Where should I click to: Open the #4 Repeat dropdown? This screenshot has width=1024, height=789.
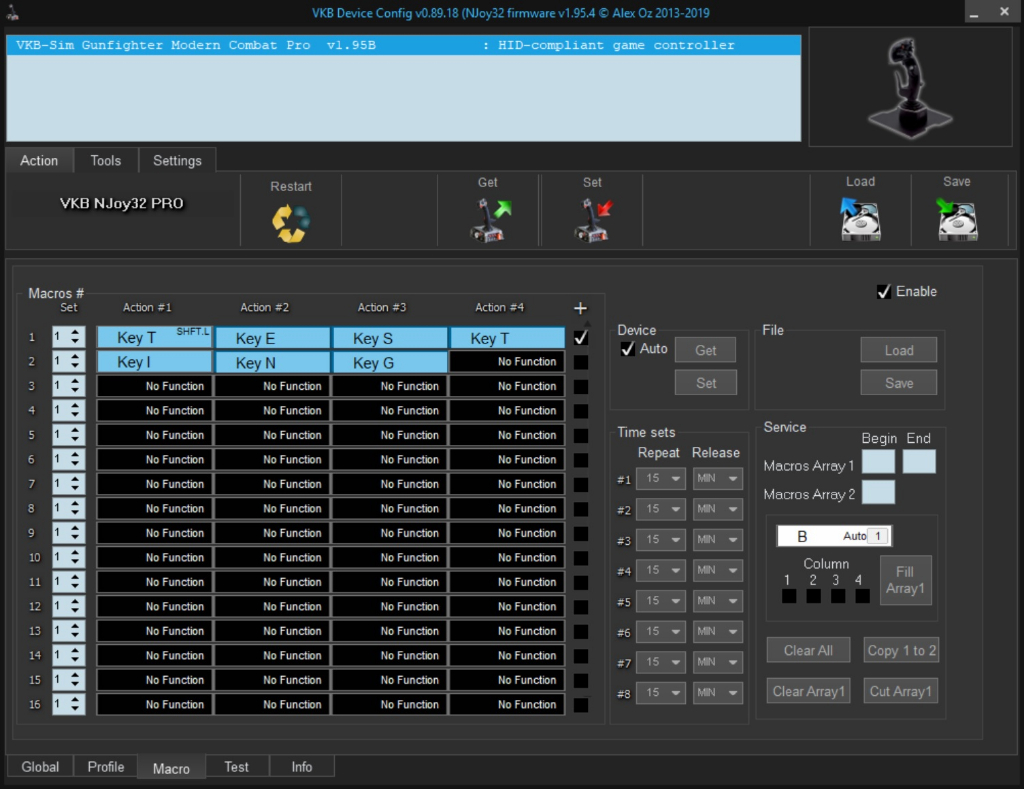[x=661, y=571]
